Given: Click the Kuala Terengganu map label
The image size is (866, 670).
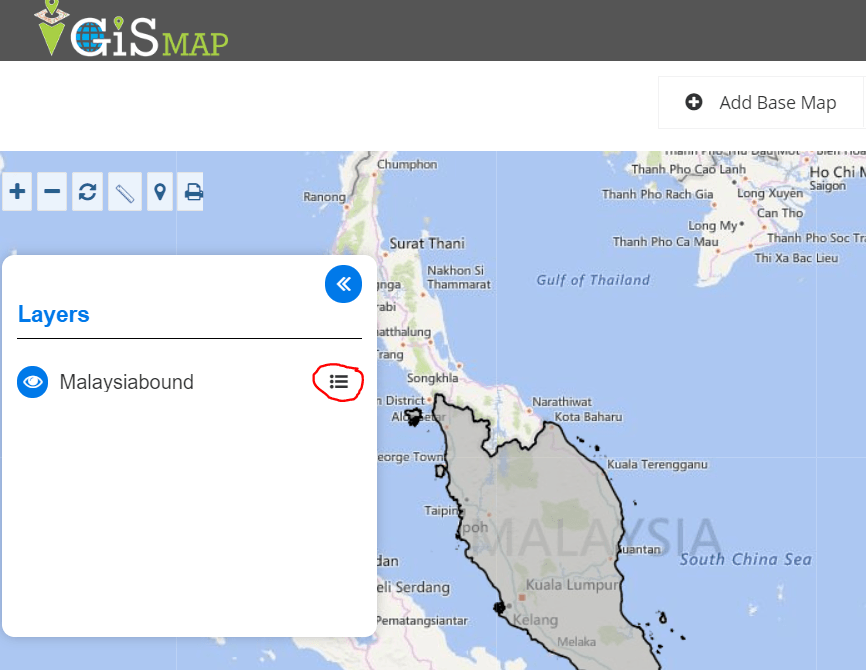Looking at the screenshot, I should (x=657, y=465).
